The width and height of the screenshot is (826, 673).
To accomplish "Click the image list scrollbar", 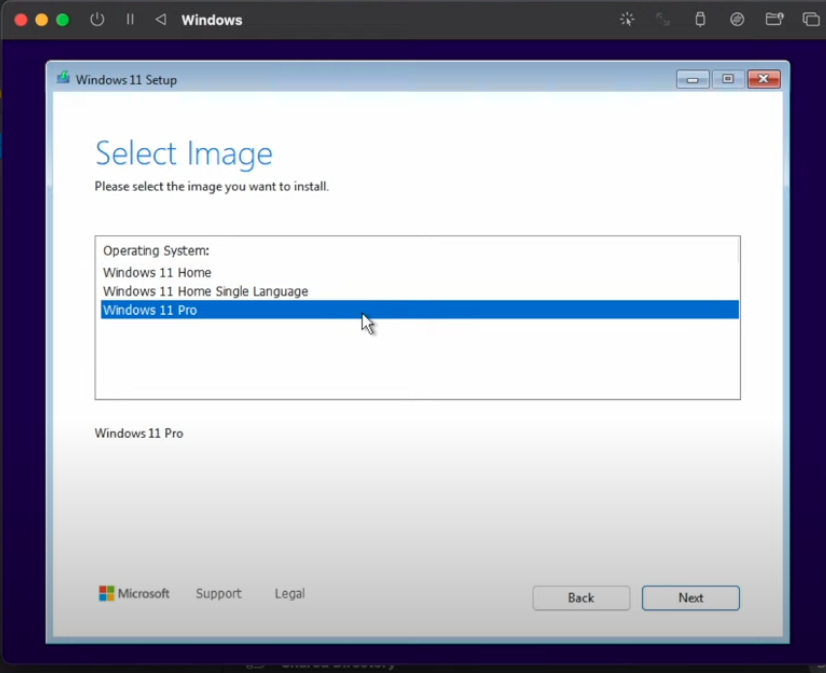I will point(739,250).
